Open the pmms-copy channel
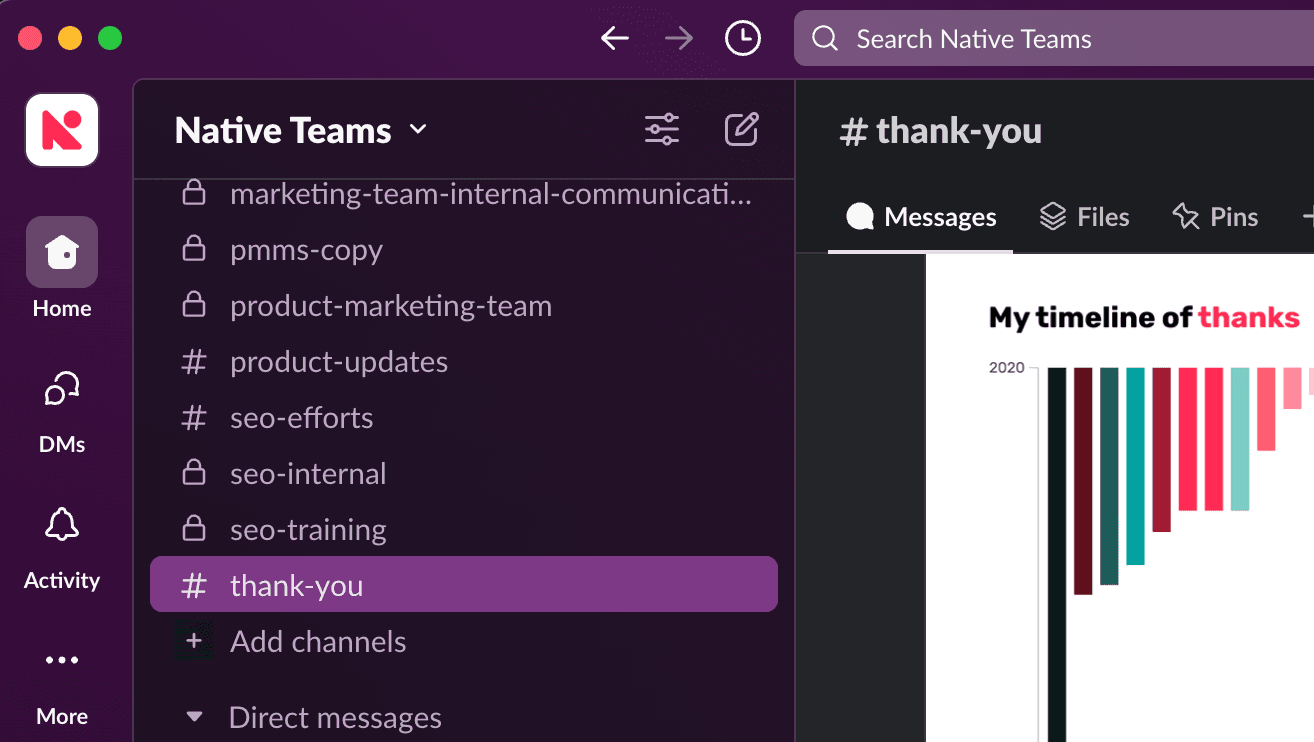 coord(464,250)
